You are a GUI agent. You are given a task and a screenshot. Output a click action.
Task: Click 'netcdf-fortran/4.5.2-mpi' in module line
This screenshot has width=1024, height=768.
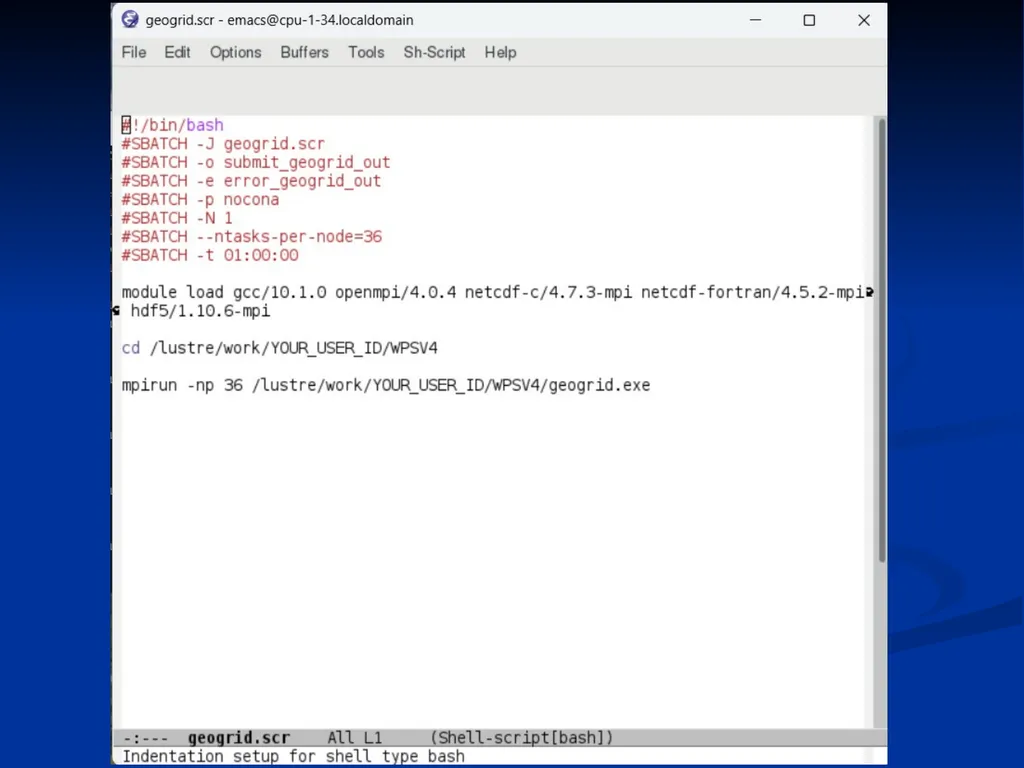point(753,292)
